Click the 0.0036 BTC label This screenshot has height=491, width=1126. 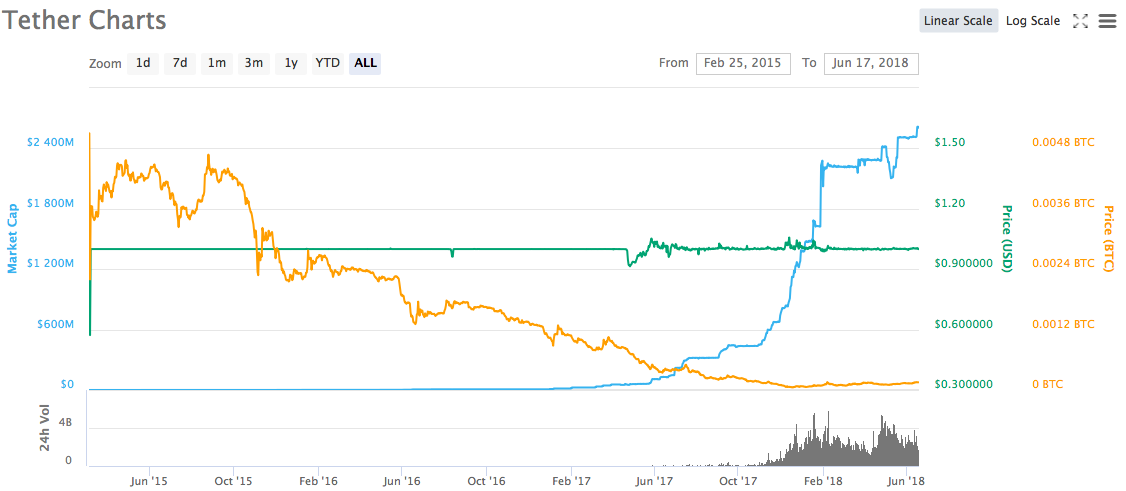[x=1063, y=203]
